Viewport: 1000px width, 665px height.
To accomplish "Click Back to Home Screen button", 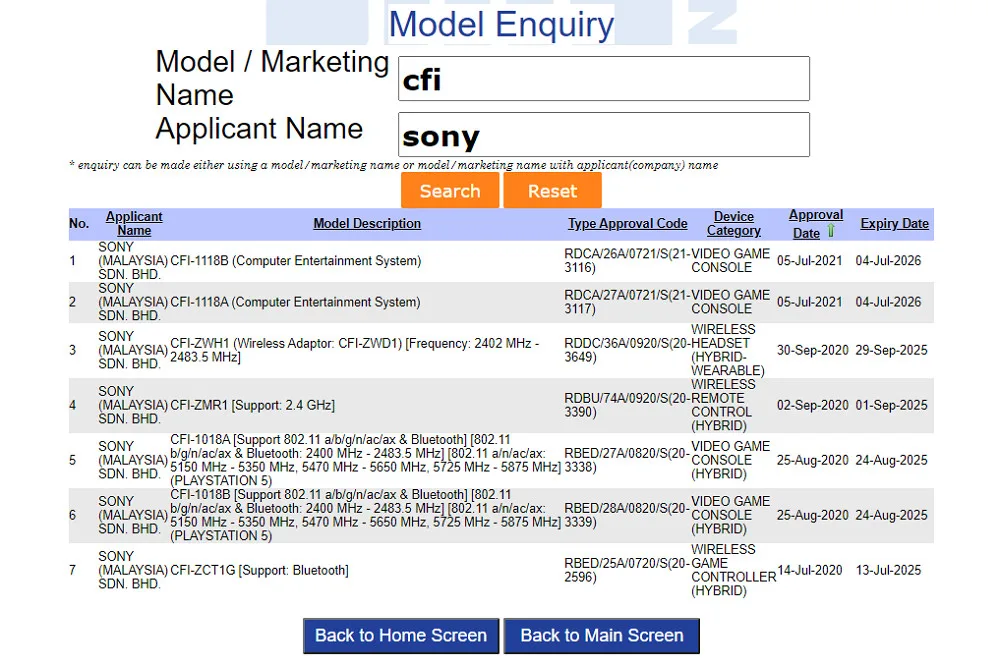I will [401, 636].
